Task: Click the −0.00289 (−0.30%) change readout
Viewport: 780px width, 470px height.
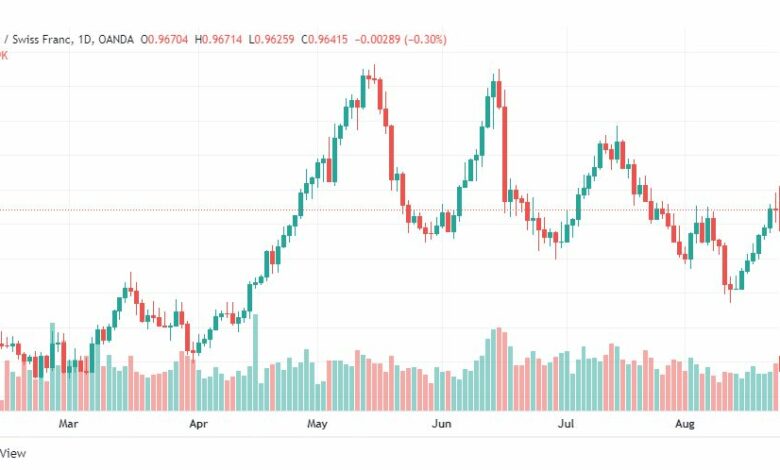Action: [x=400, y=39]
